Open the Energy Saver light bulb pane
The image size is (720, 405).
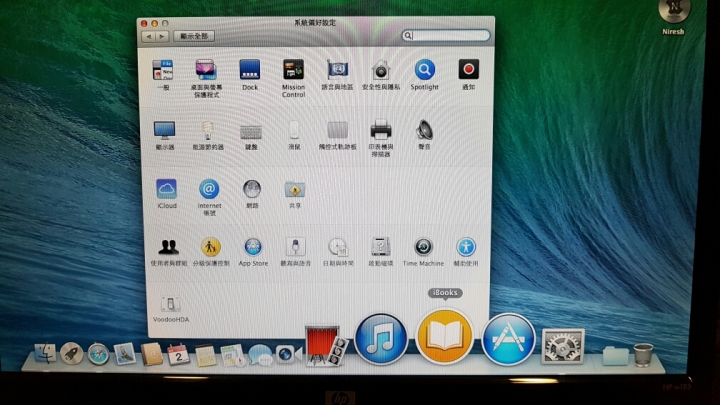[x=208, y=130]
